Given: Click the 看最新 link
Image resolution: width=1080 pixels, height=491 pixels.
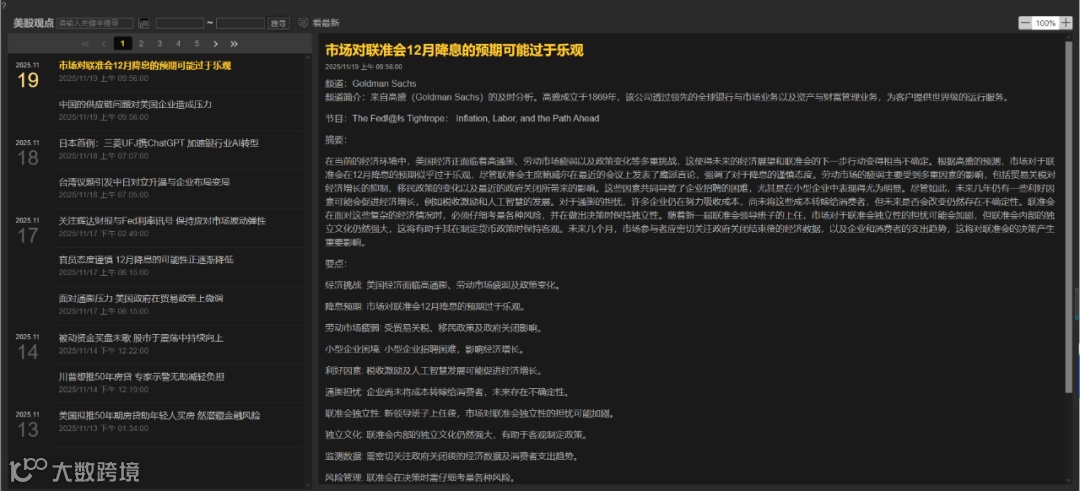Looking at the screenshot, I should coord(326,23).
